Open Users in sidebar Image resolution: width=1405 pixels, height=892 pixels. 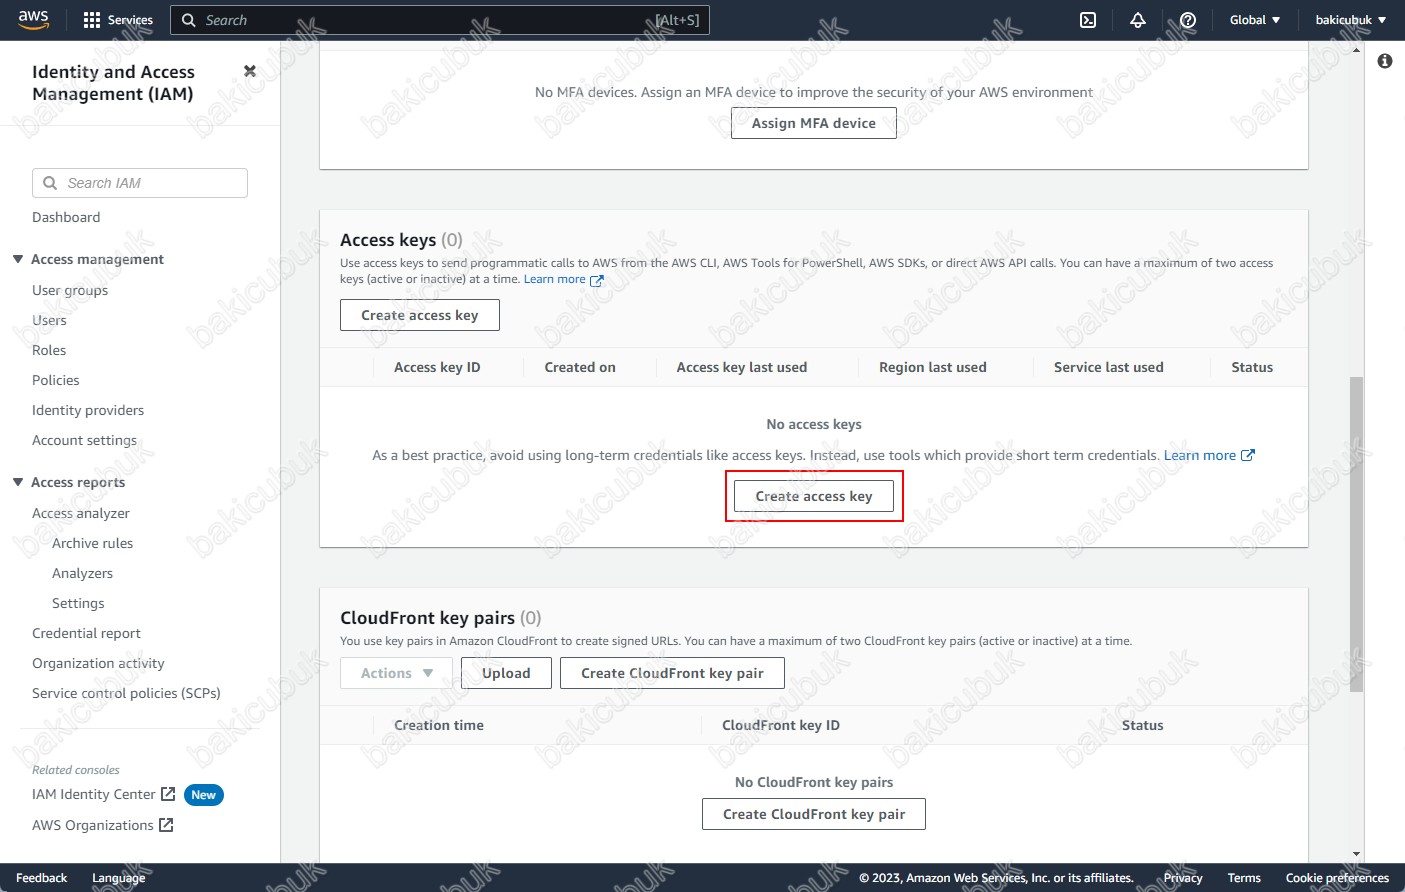[x=49, y=320]
